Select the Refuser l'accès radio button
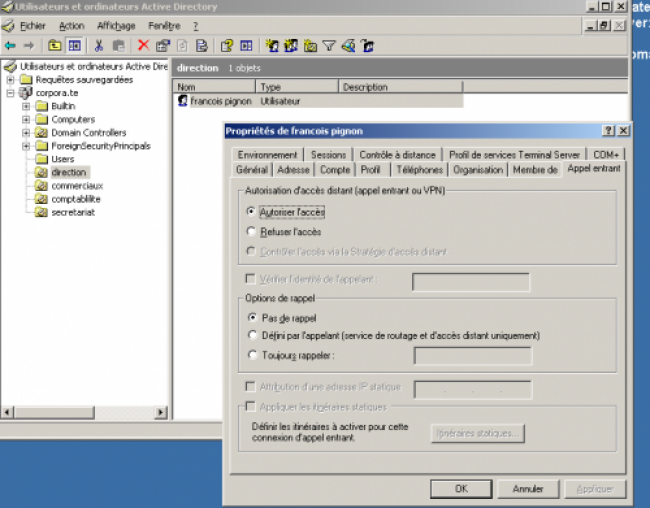 click(251, 231)
